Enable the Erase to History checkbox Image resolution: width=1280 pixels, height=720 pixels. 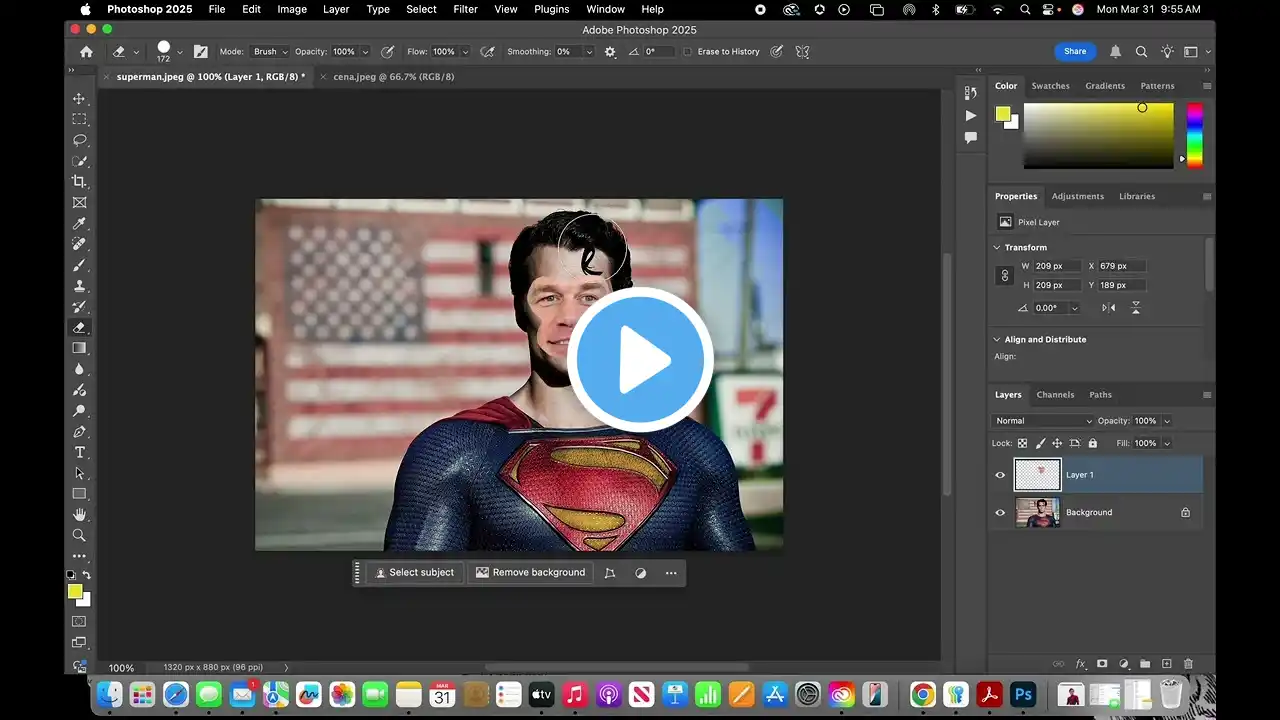pyautogui.click(x=688, y=52)
